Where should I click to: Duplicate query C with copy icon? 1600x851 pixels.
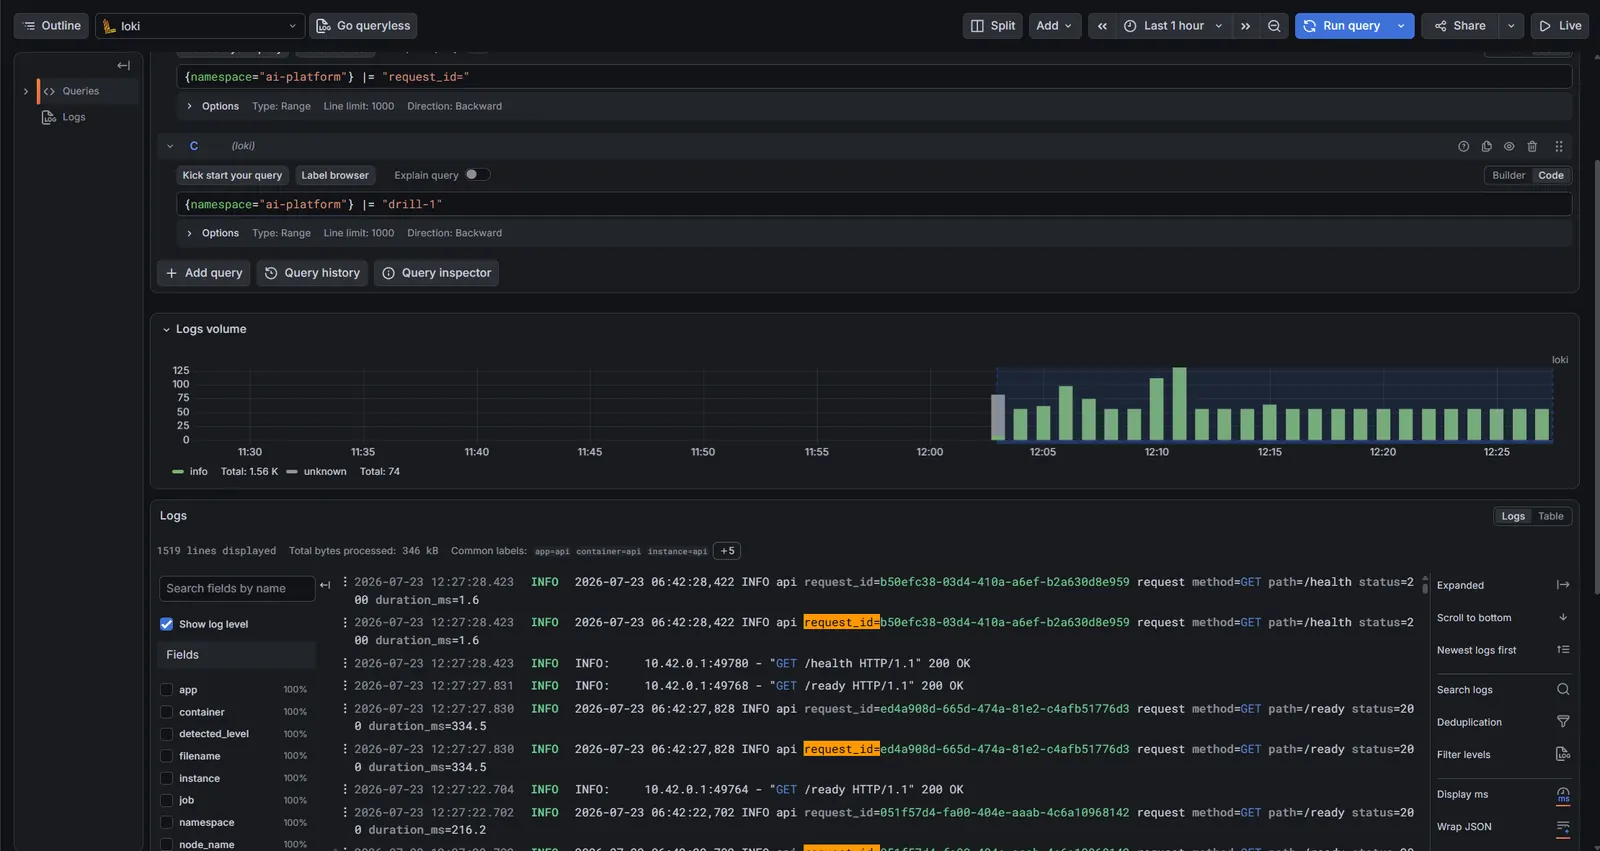tap(1486, 146)
